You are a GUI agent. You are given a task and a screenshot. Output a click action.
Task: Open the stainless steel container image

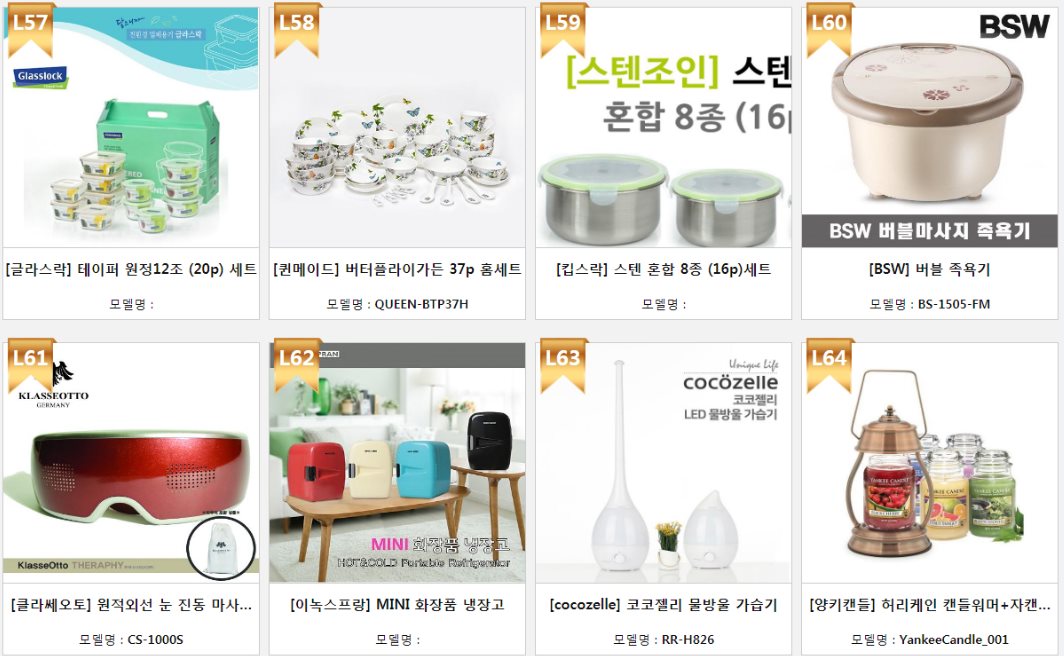coord(663,128)
